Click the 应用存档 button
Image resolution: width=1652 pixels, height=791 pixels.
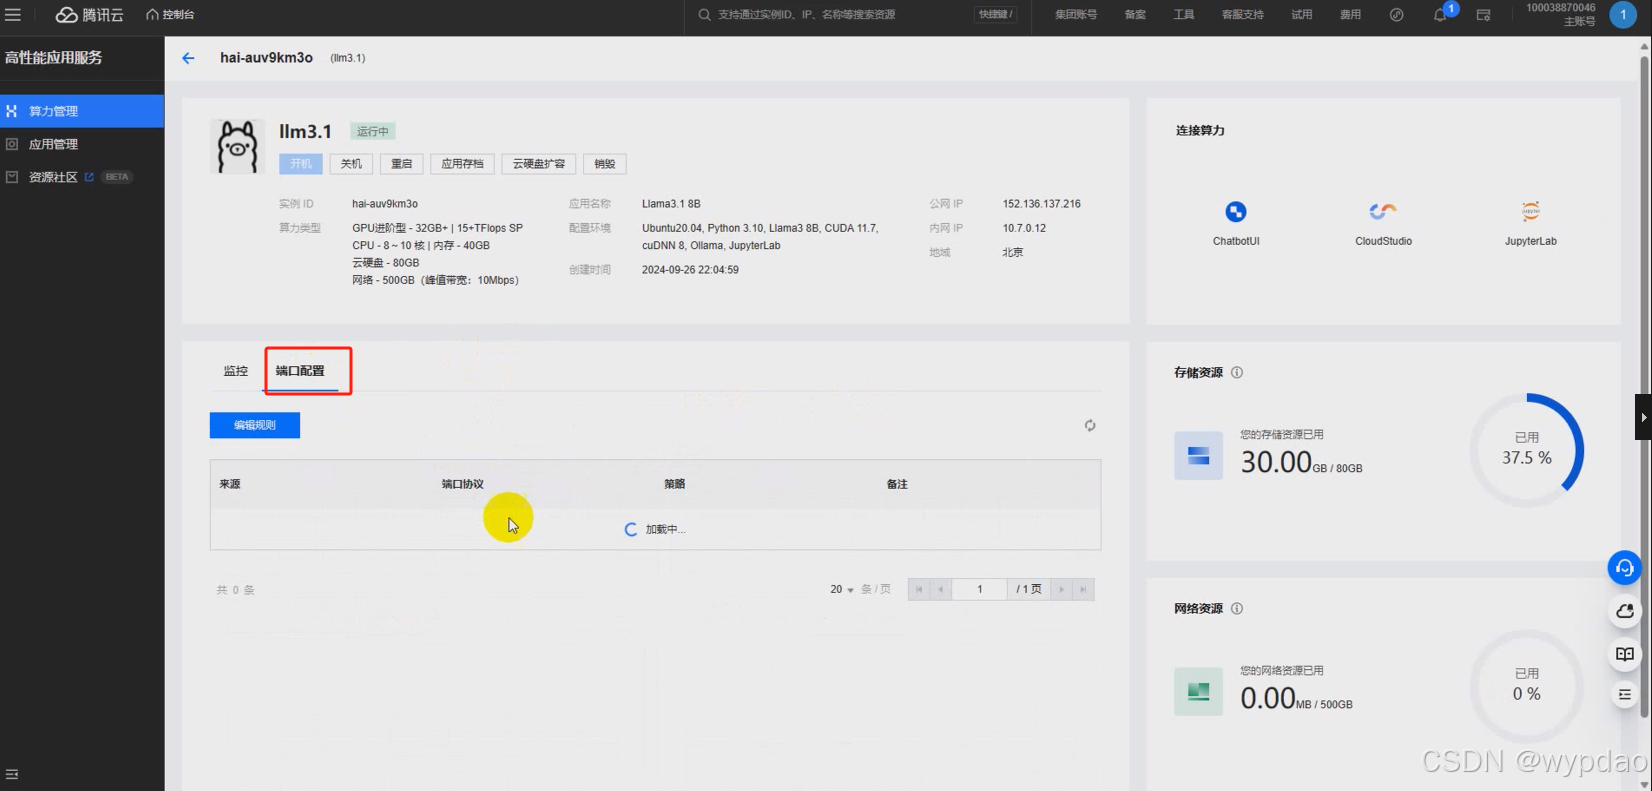click(463, 164)
